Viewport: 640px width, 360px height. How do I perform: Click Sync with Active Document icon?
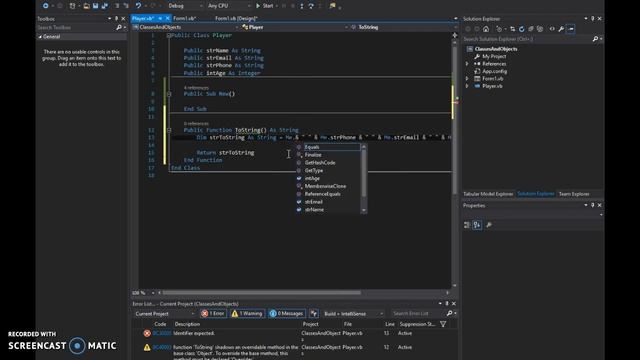coord(512,29)
